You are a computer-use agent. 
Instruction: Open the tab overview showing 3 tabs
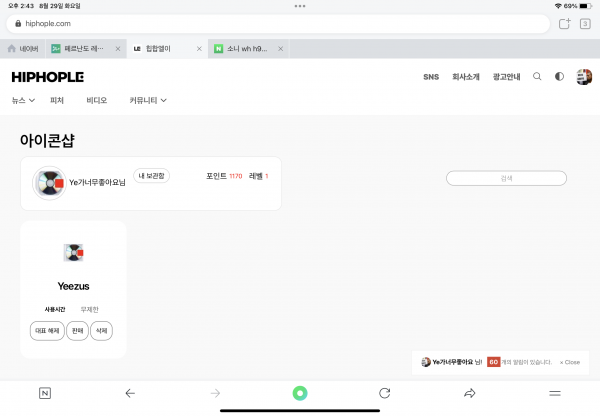[x=585, y=24]
